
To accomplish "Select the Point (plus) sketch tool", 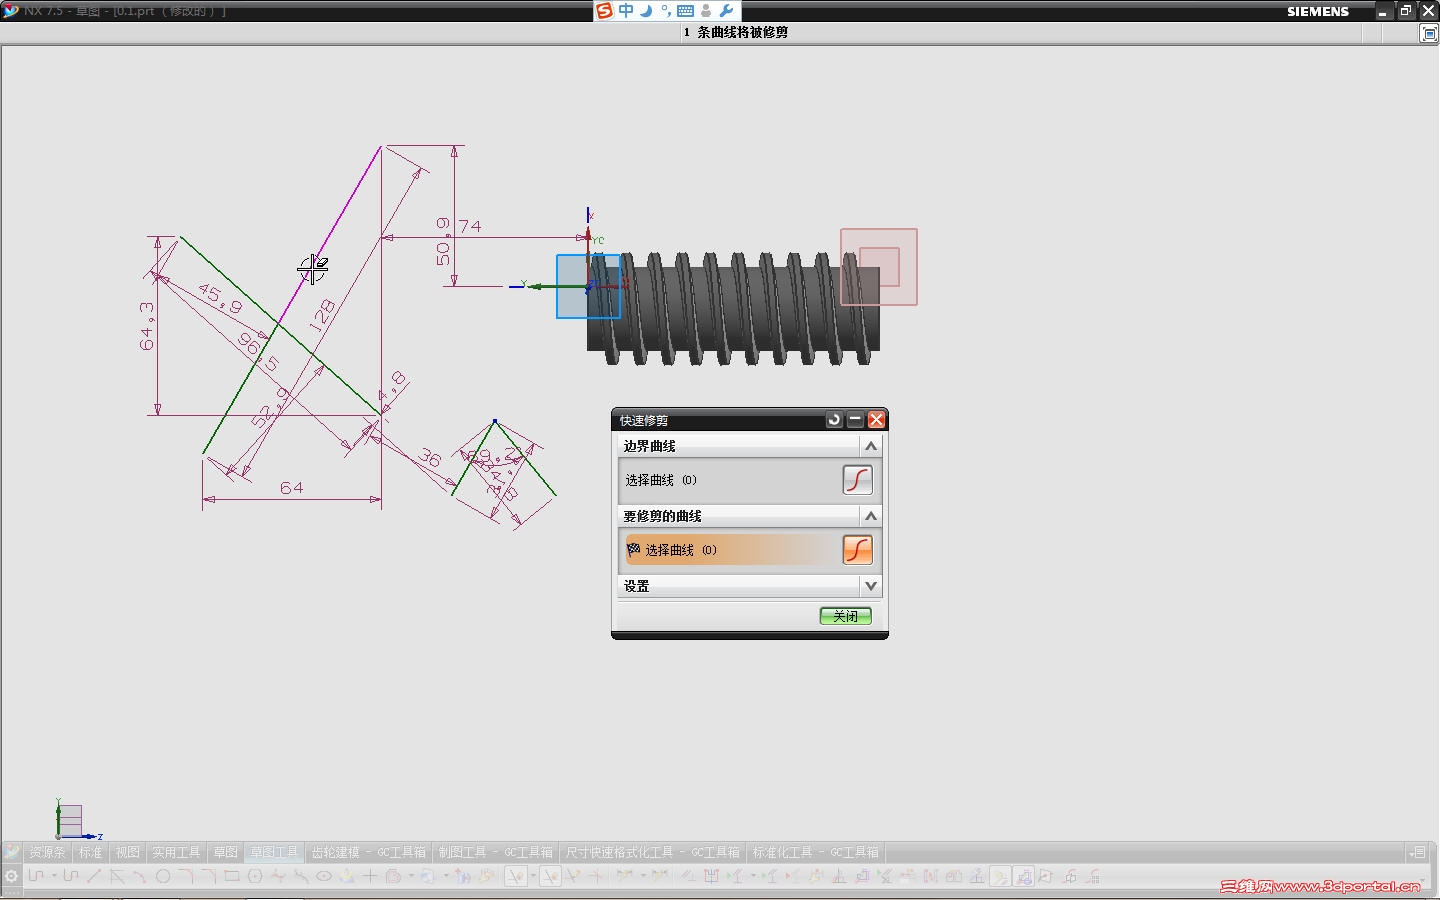I will (x=370, y=877).
